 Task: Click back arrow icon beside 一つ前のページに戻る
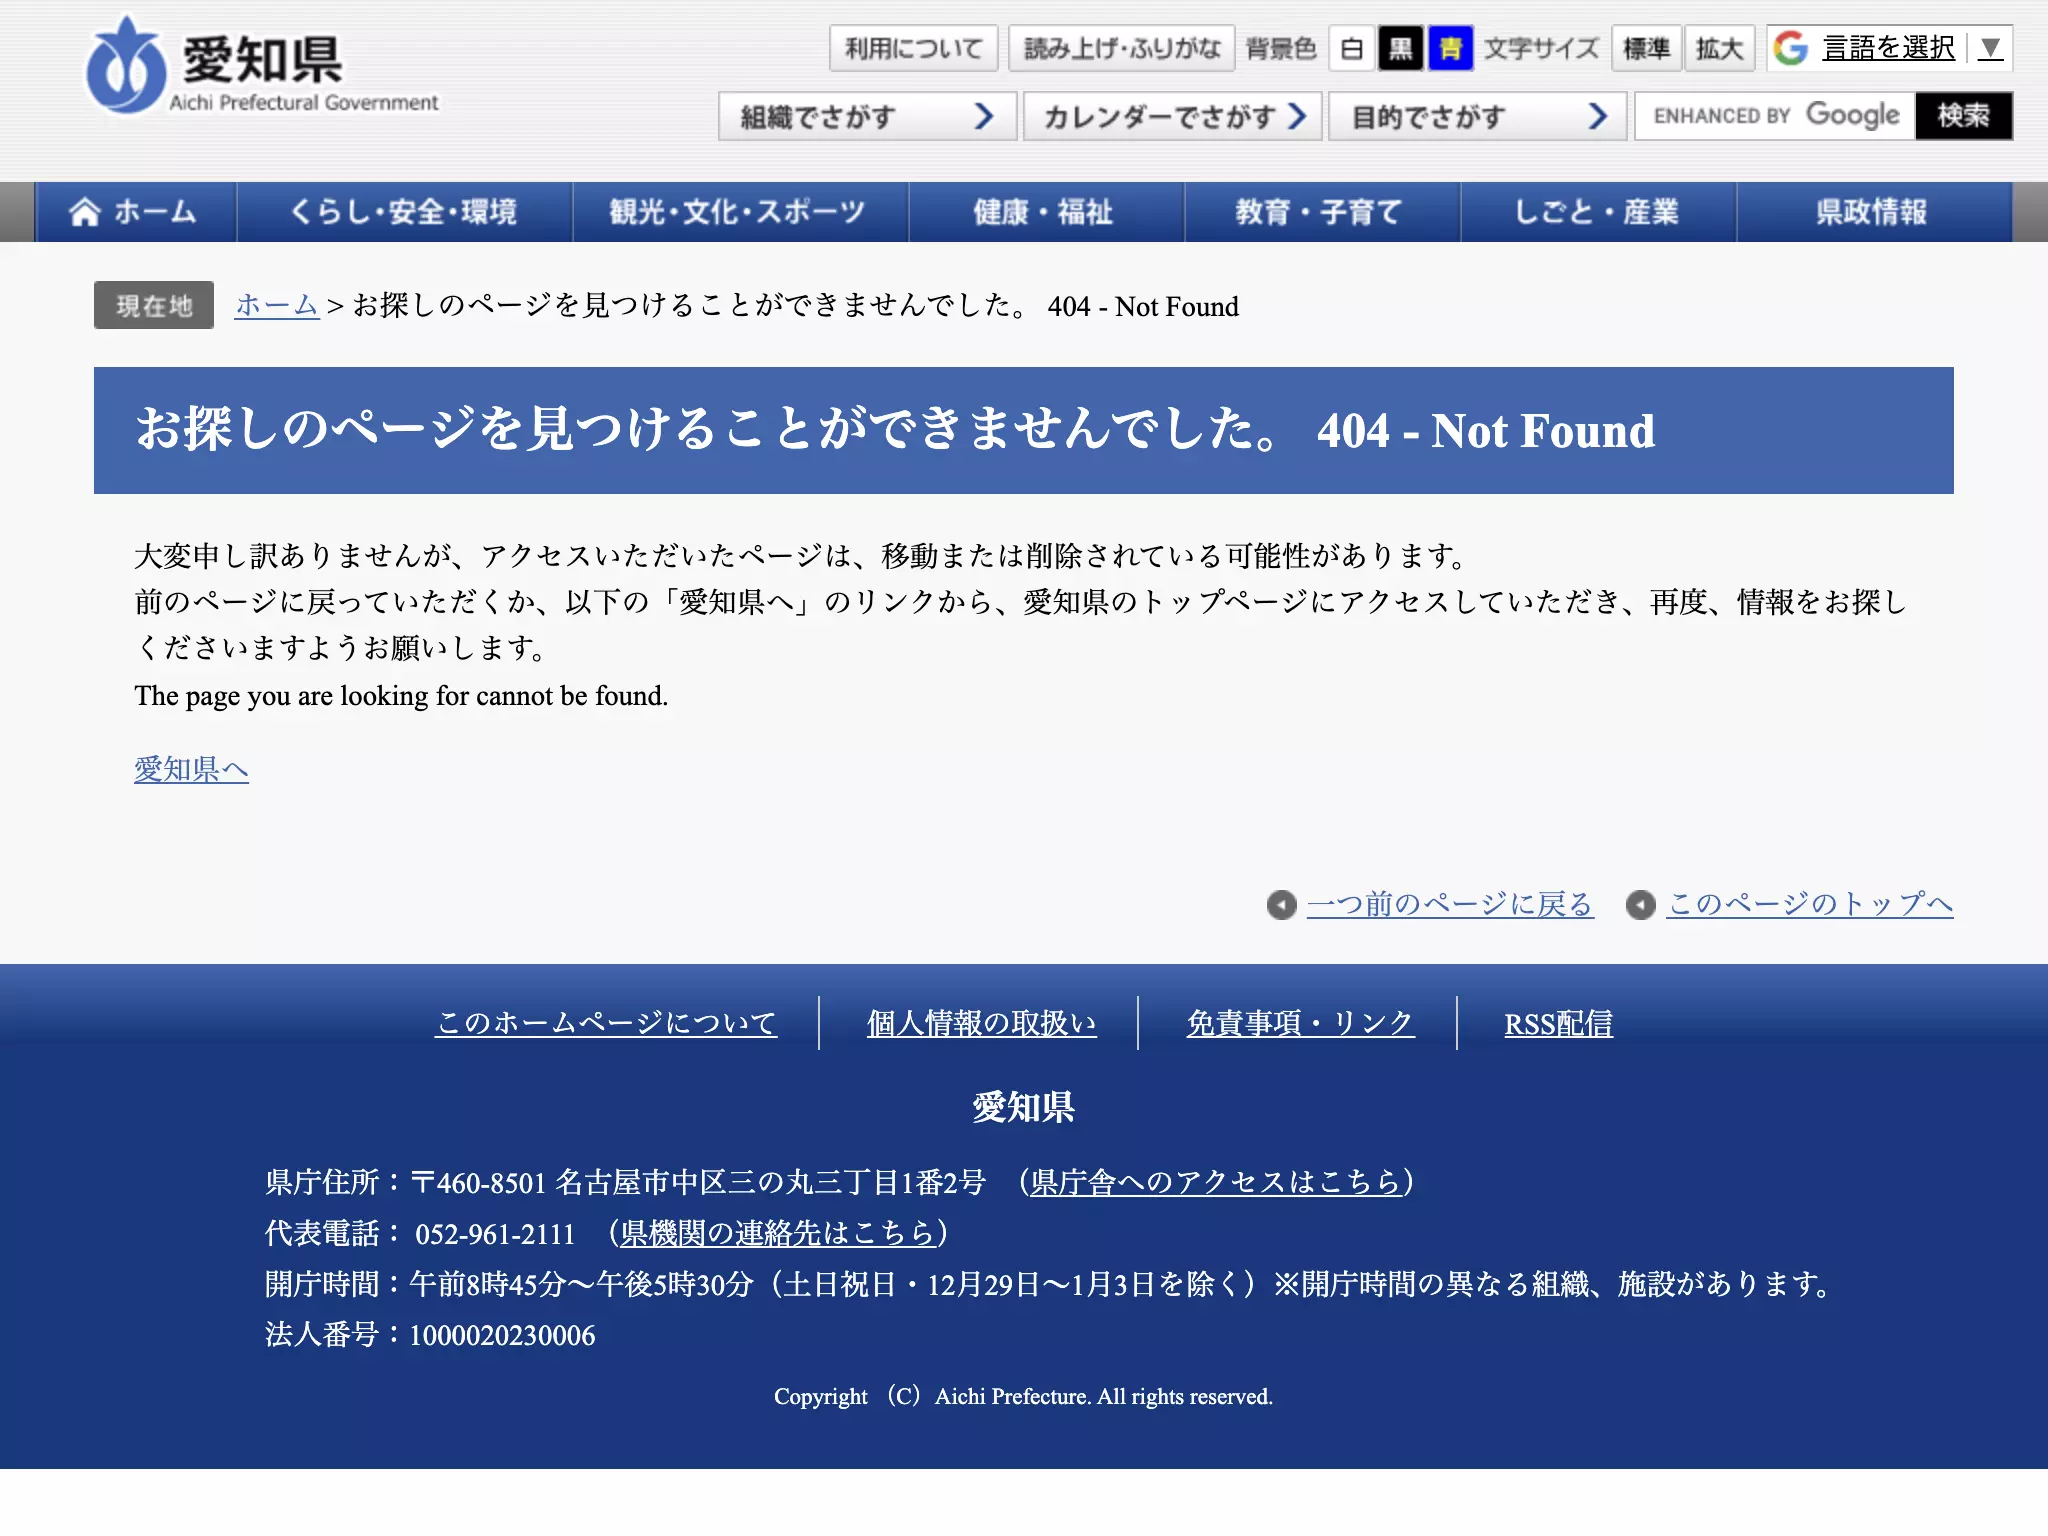(1281, 905)
